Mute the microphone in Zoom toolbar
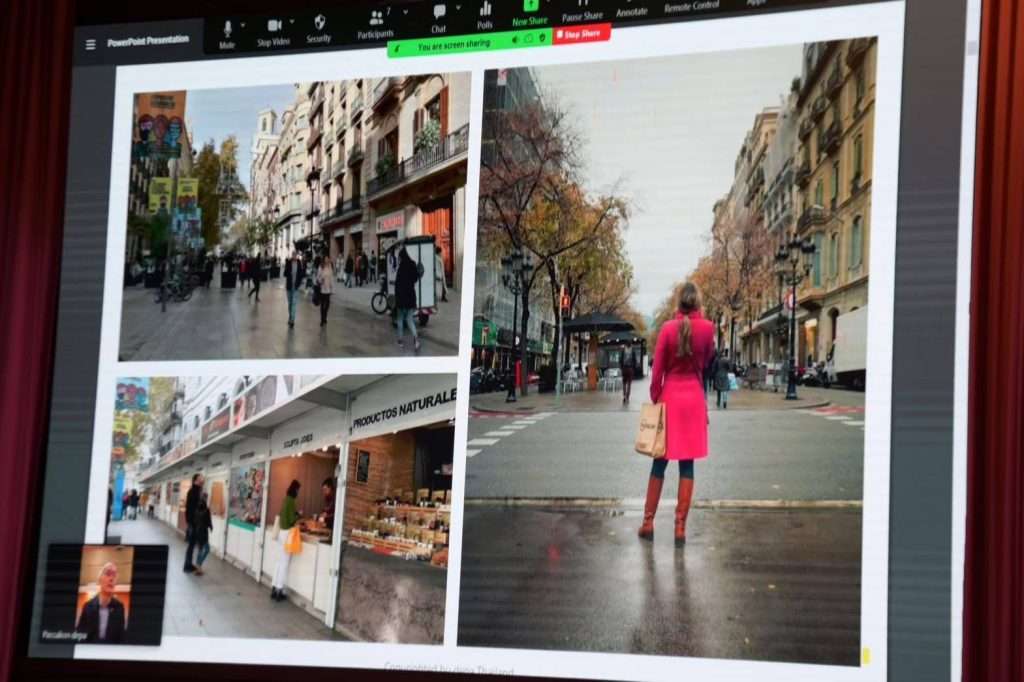The image size is (1024, 682). point(227,34)
